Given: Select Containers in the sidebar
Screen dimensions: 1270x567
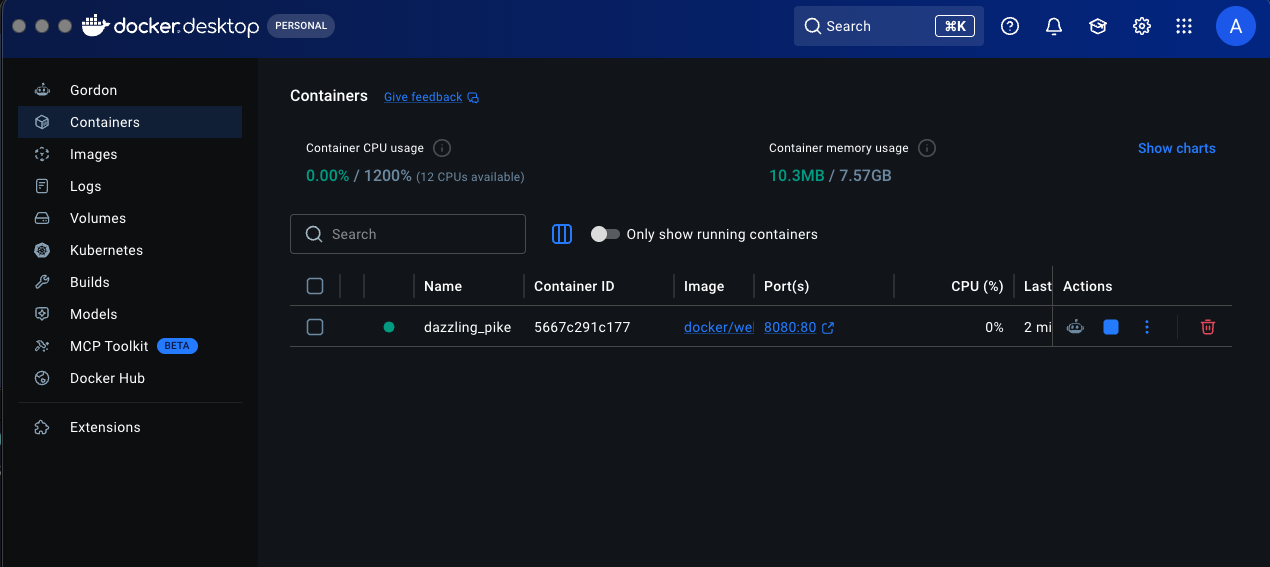Looking at the screenshot, I should pyautogui.click(x=130, y=122).
